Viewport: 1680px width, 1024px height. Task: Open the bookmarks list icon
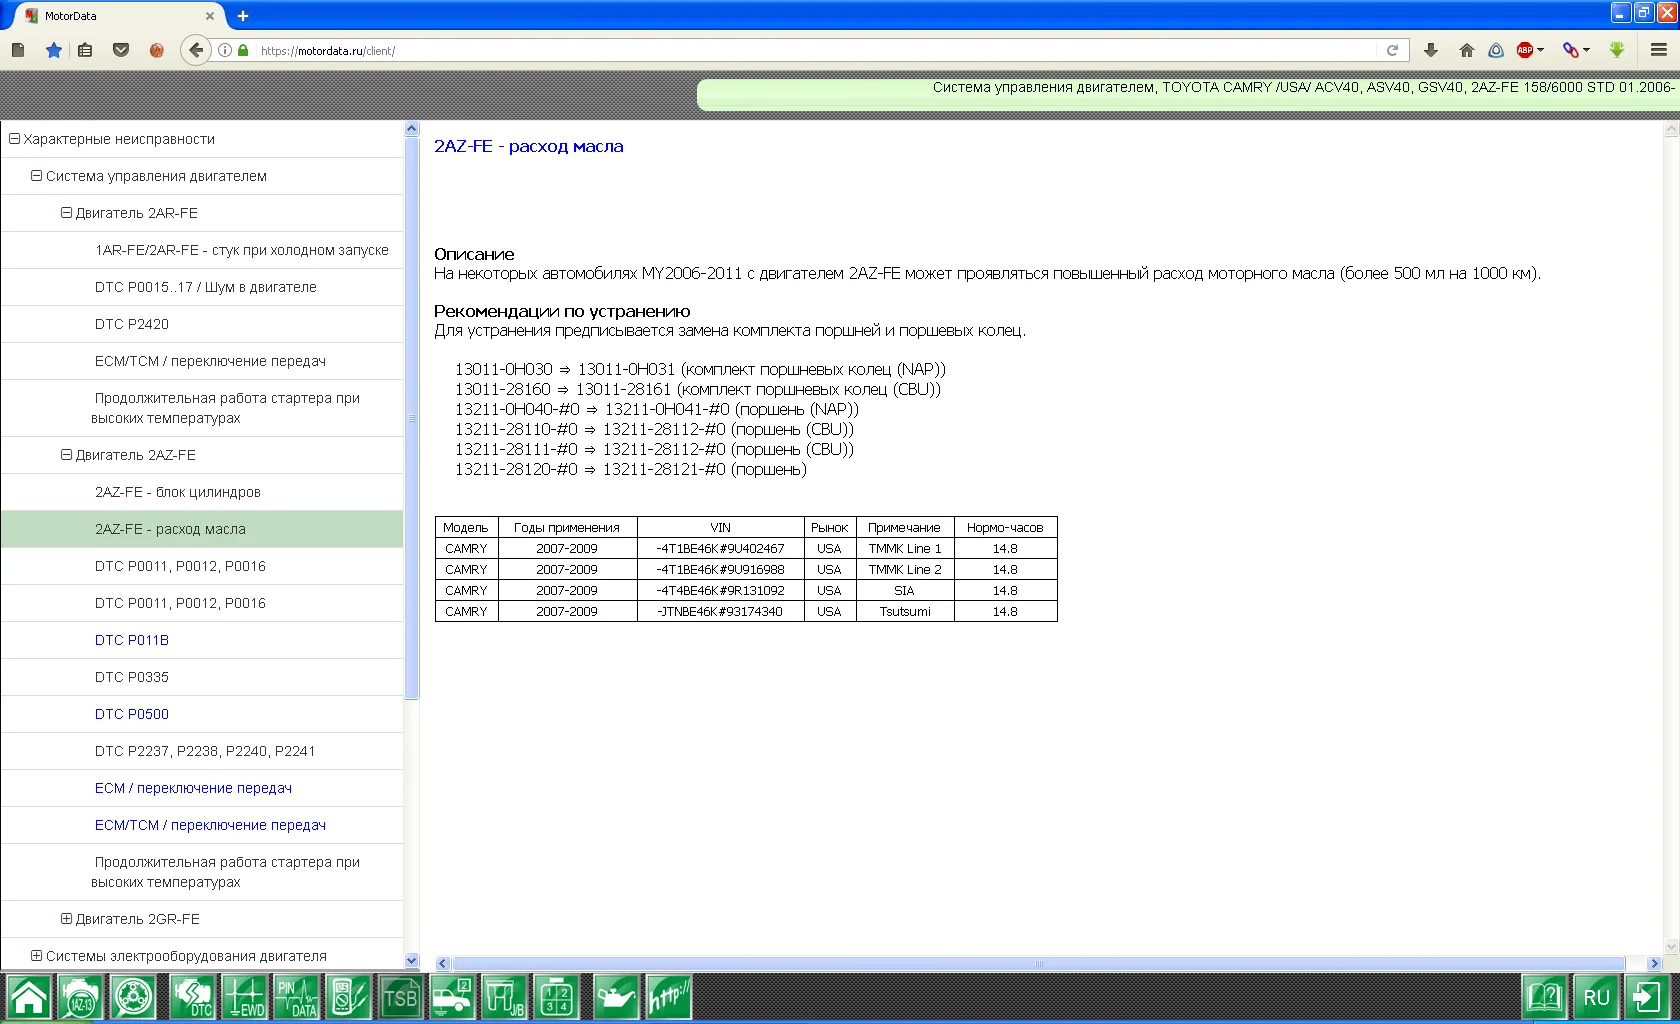[x=85, y=50]
